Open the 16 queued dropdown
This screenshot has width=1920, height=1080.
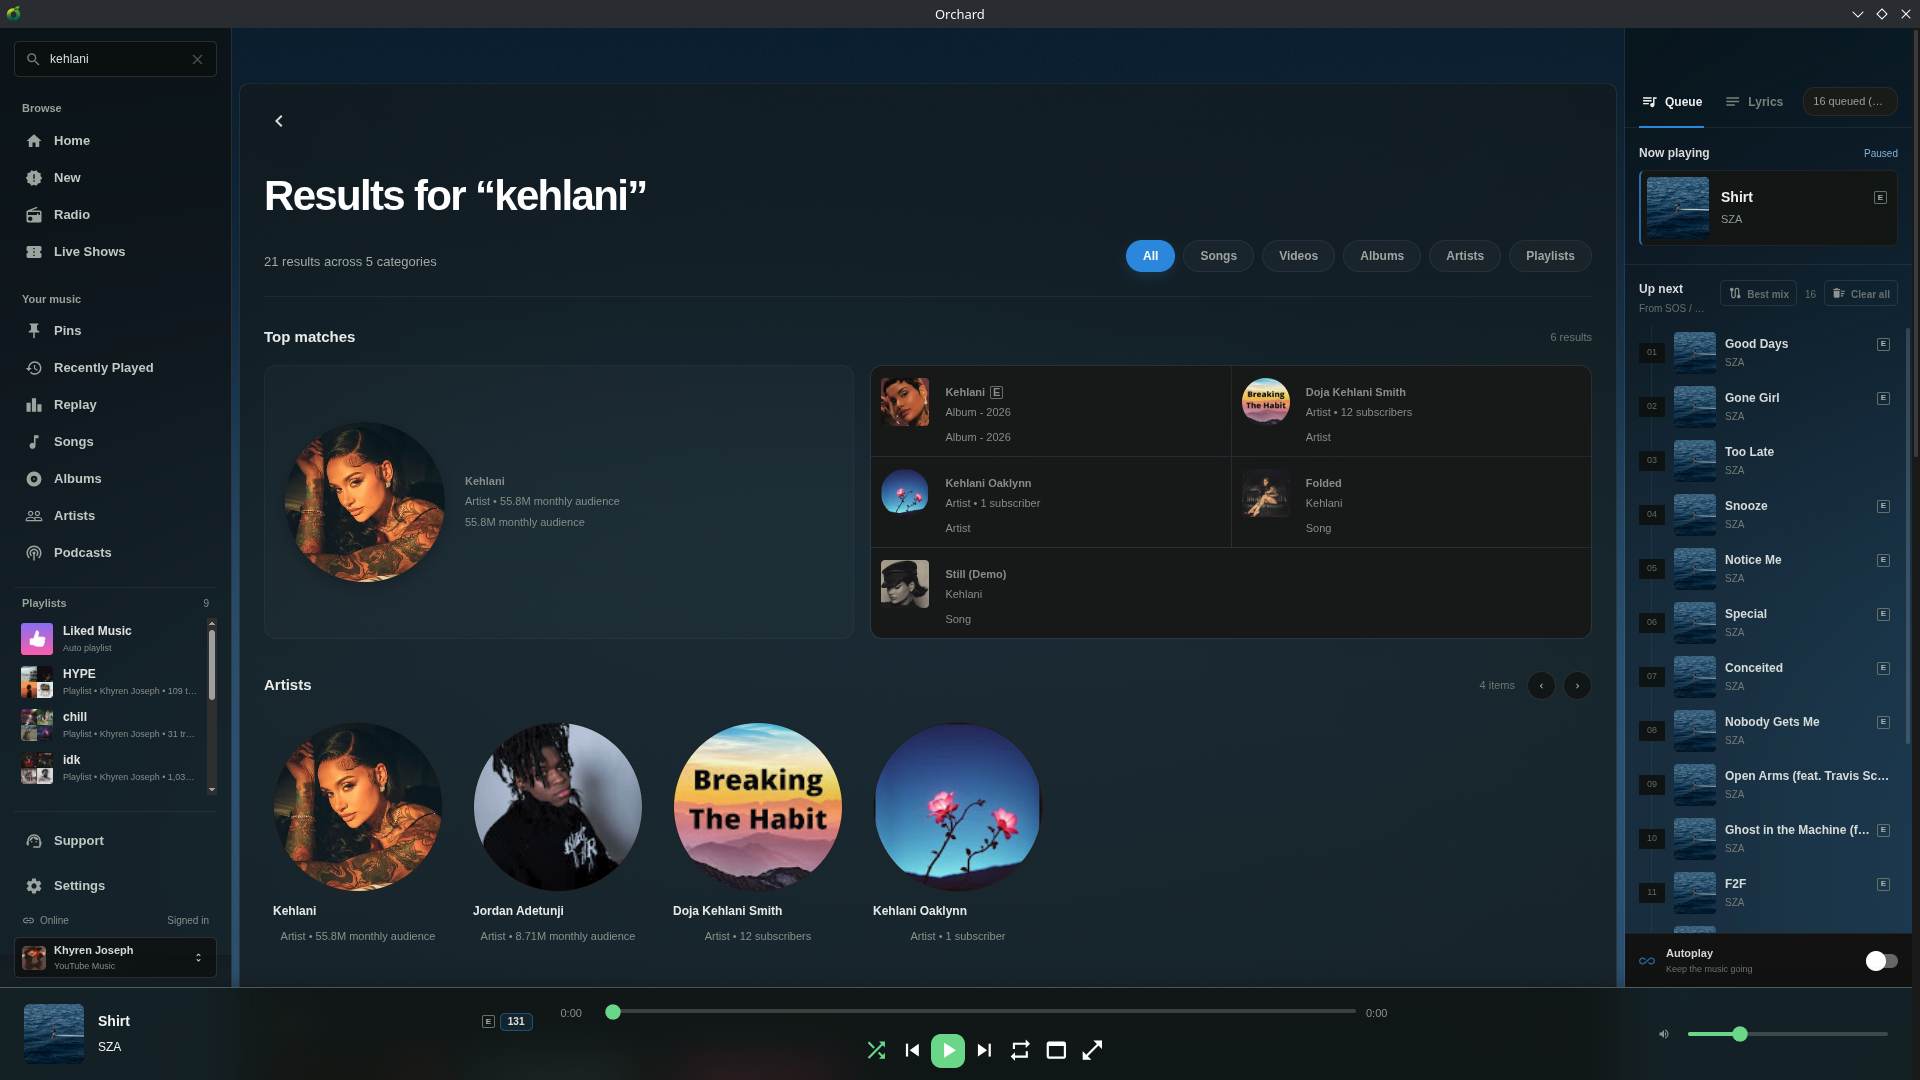[1850, 101]
